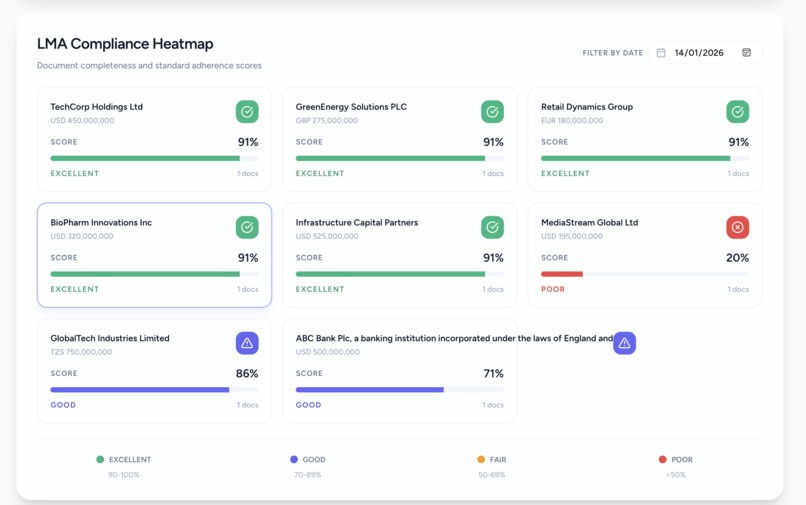
Task: Click GlobalTech Industries warning triangle icon
Action: click(x=247, y=343)
